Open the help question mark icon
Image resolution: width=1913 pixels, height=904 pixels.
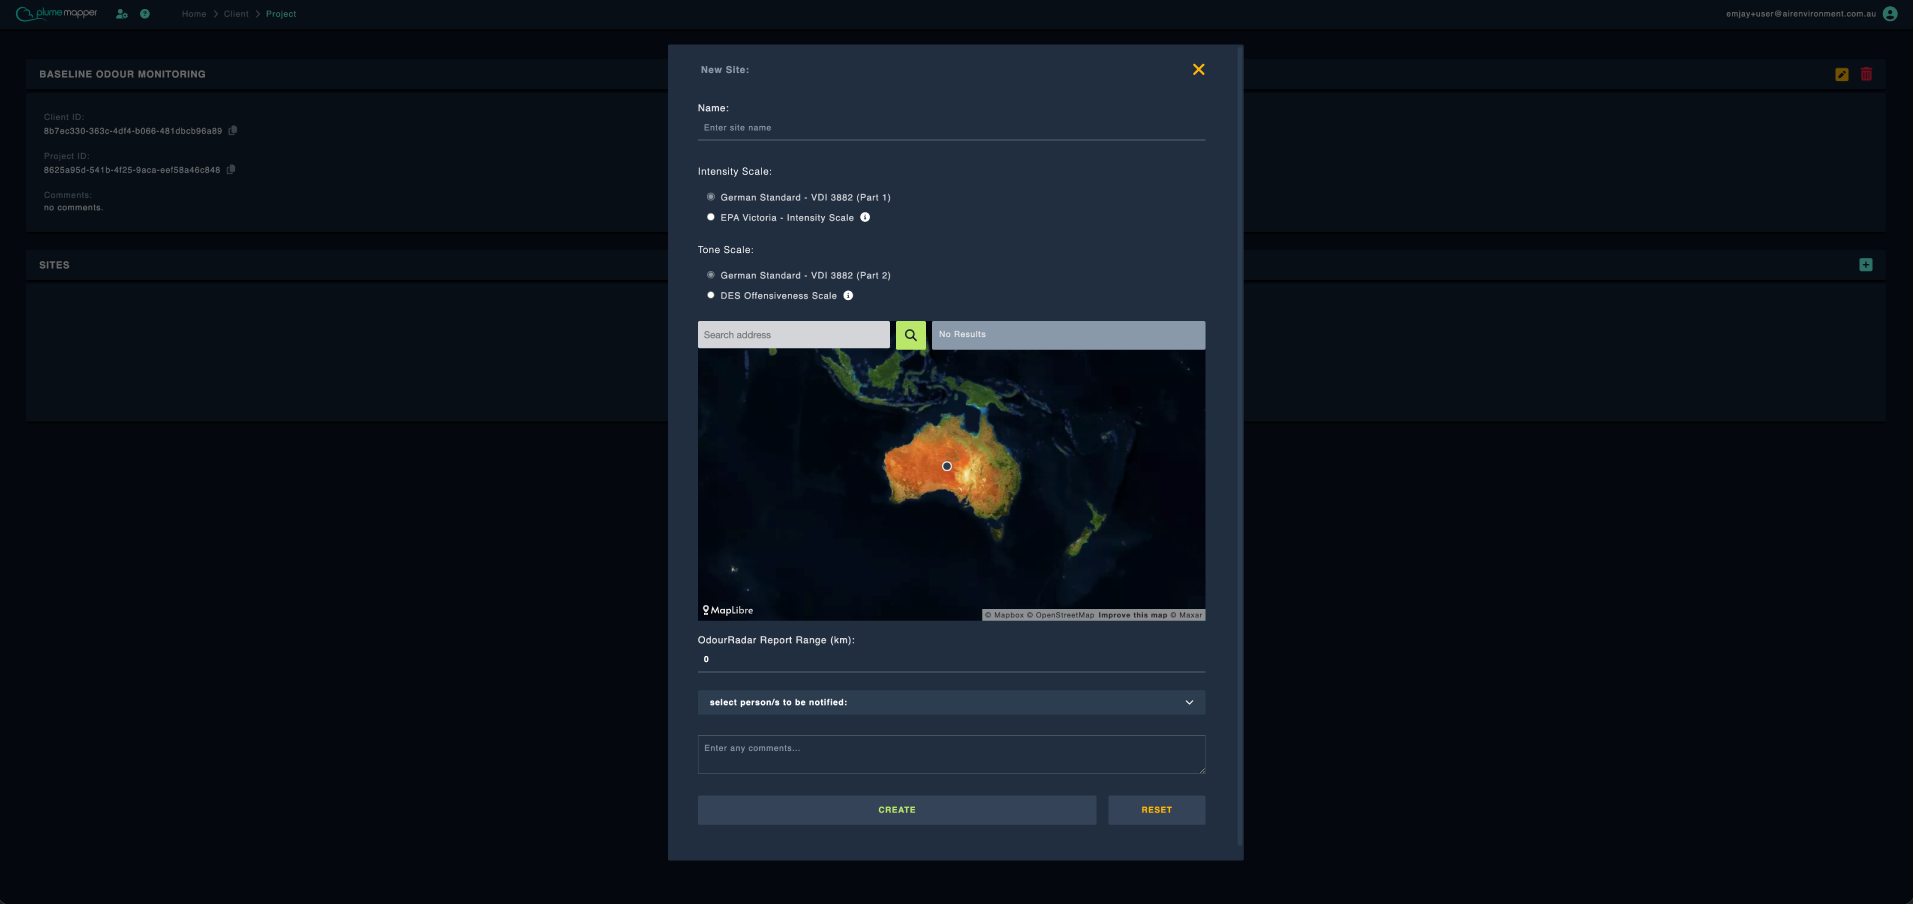click(145, 14)
